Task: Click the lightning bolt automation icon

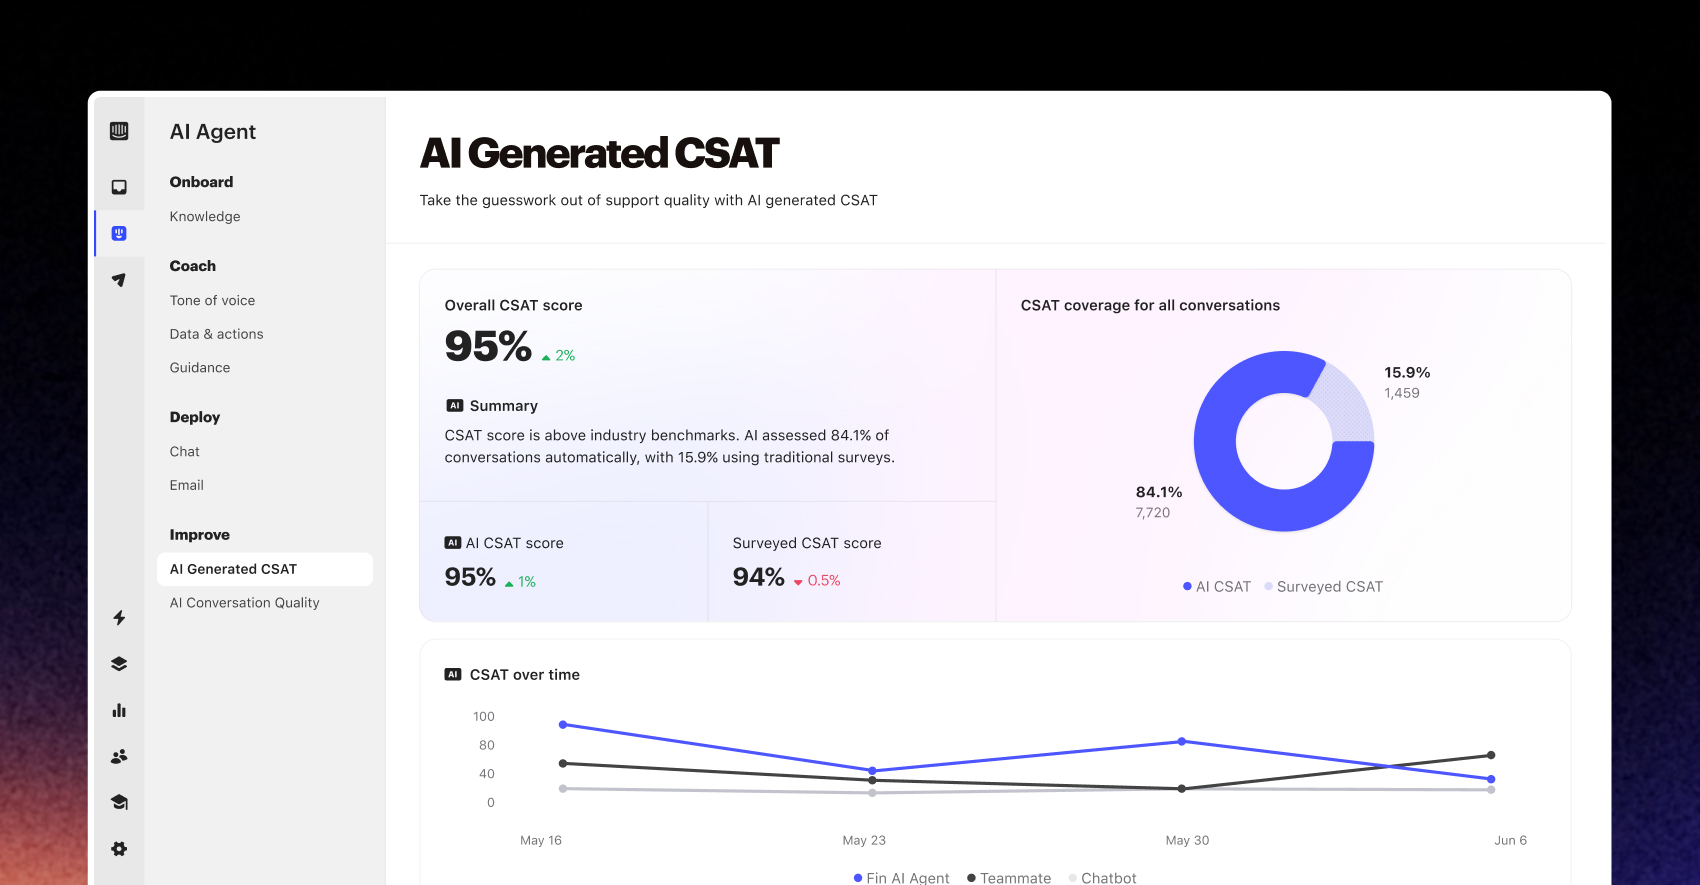Action: click(119, 618)
